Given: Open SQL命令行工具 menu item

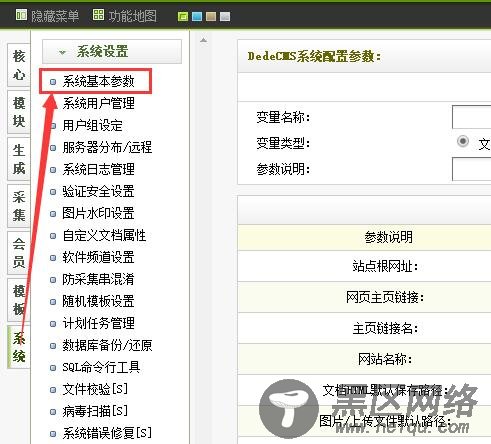Looking at the screenshot, I should pyautogui.click(x=101, y=367).
